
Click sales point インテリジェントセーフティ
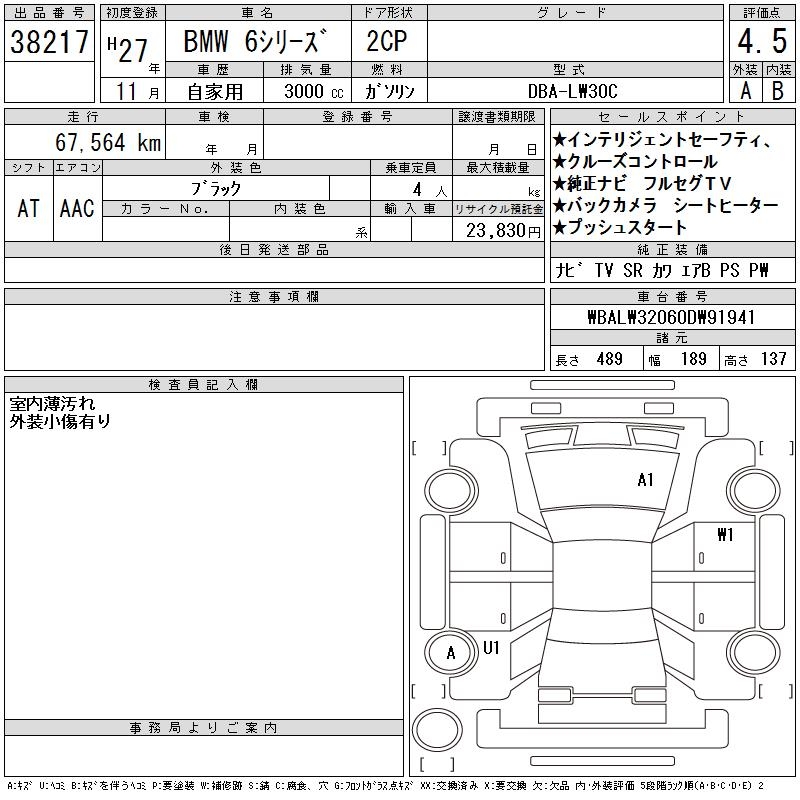tap(661, 139)
